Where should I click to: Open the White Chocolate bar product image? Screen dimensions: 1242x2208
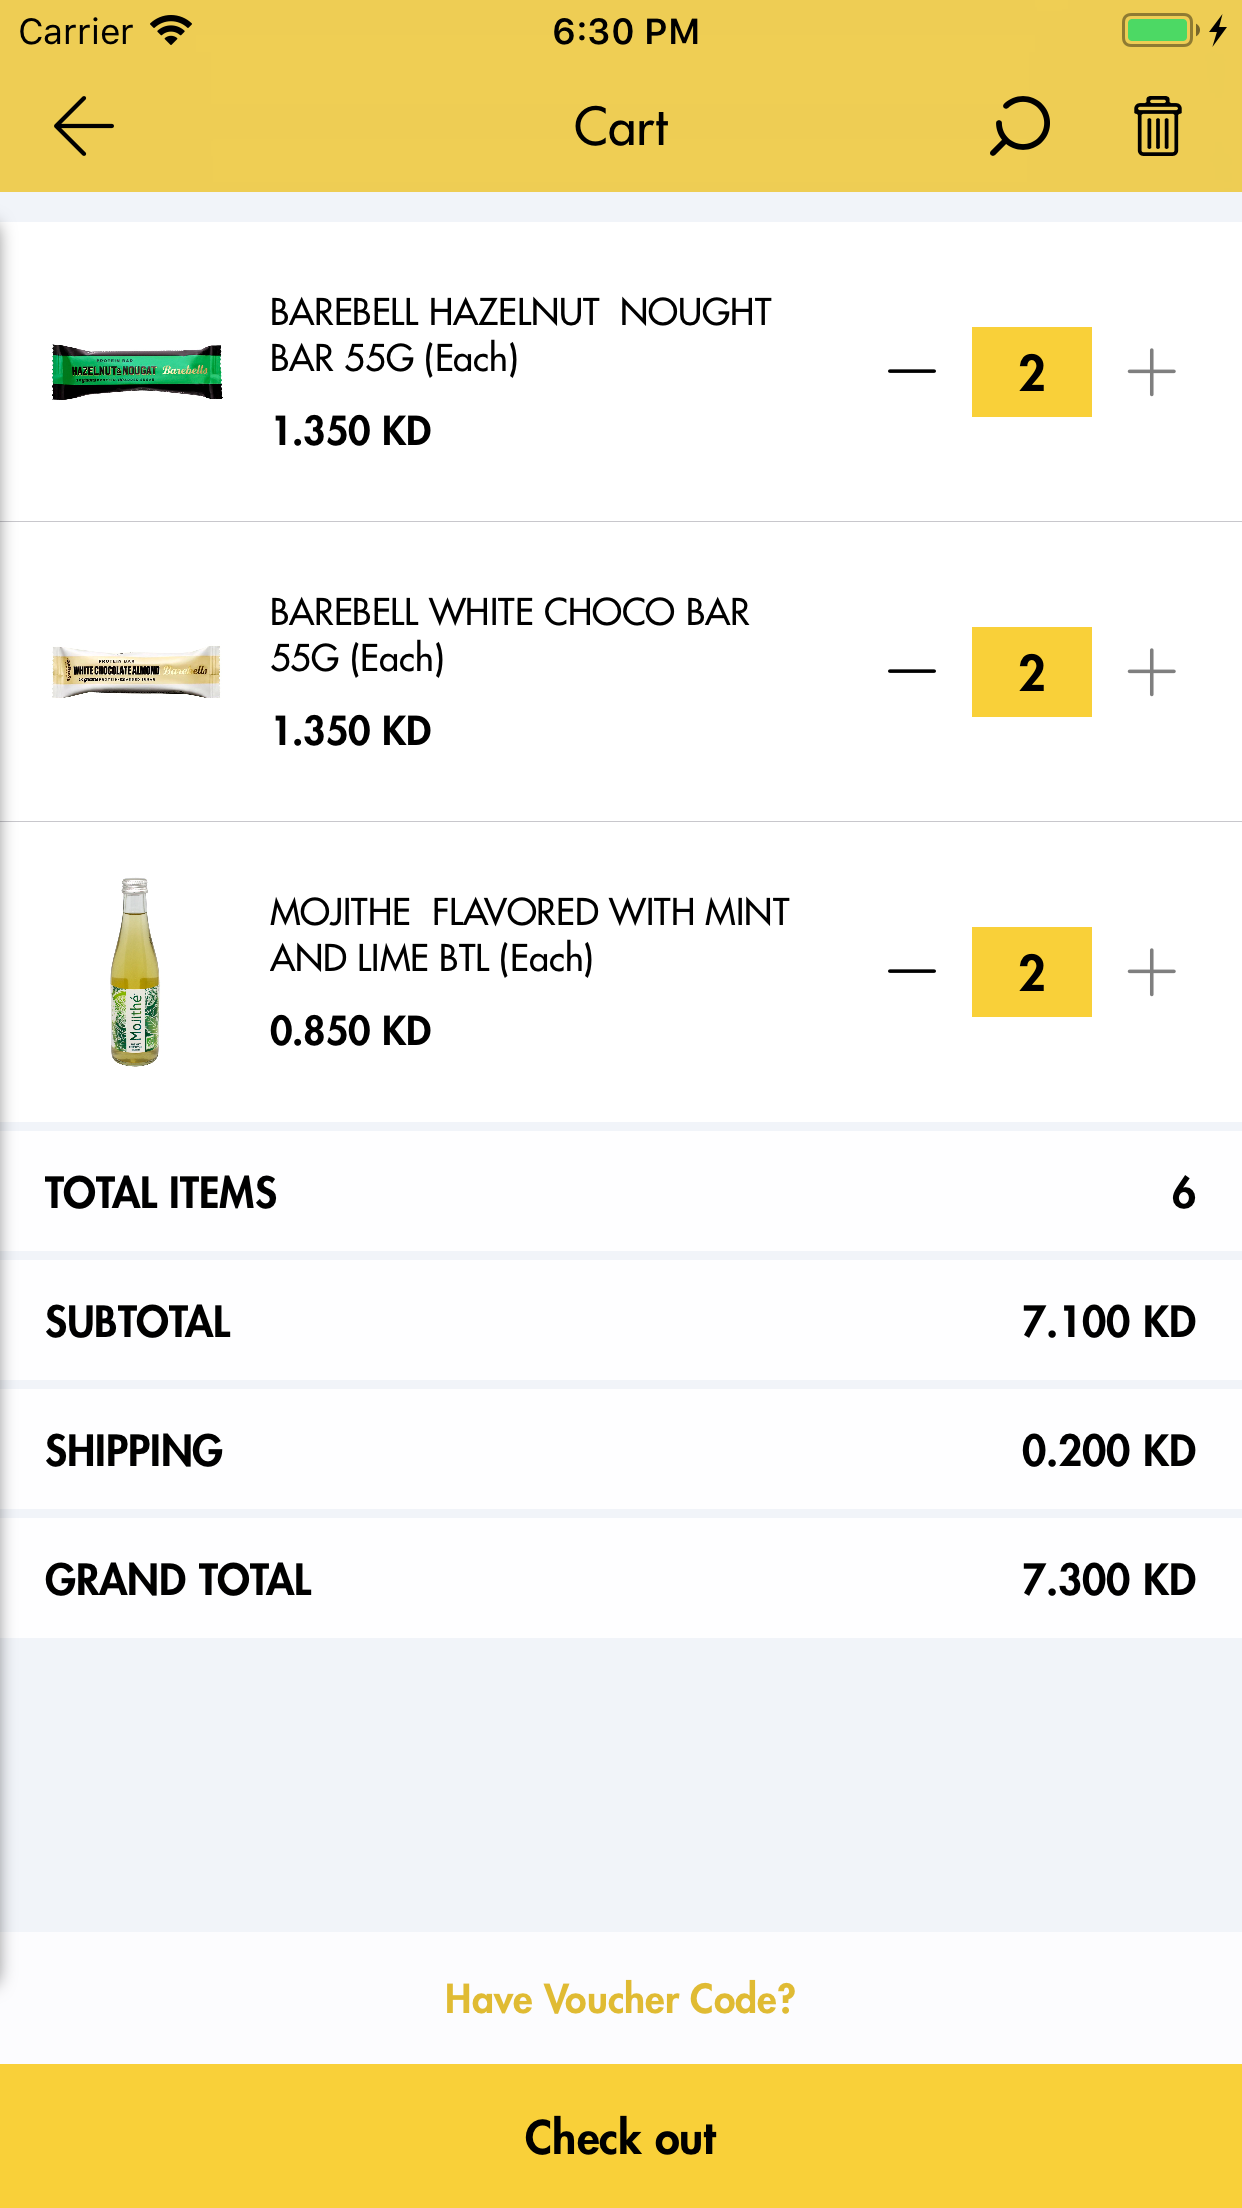click(137, 672)
